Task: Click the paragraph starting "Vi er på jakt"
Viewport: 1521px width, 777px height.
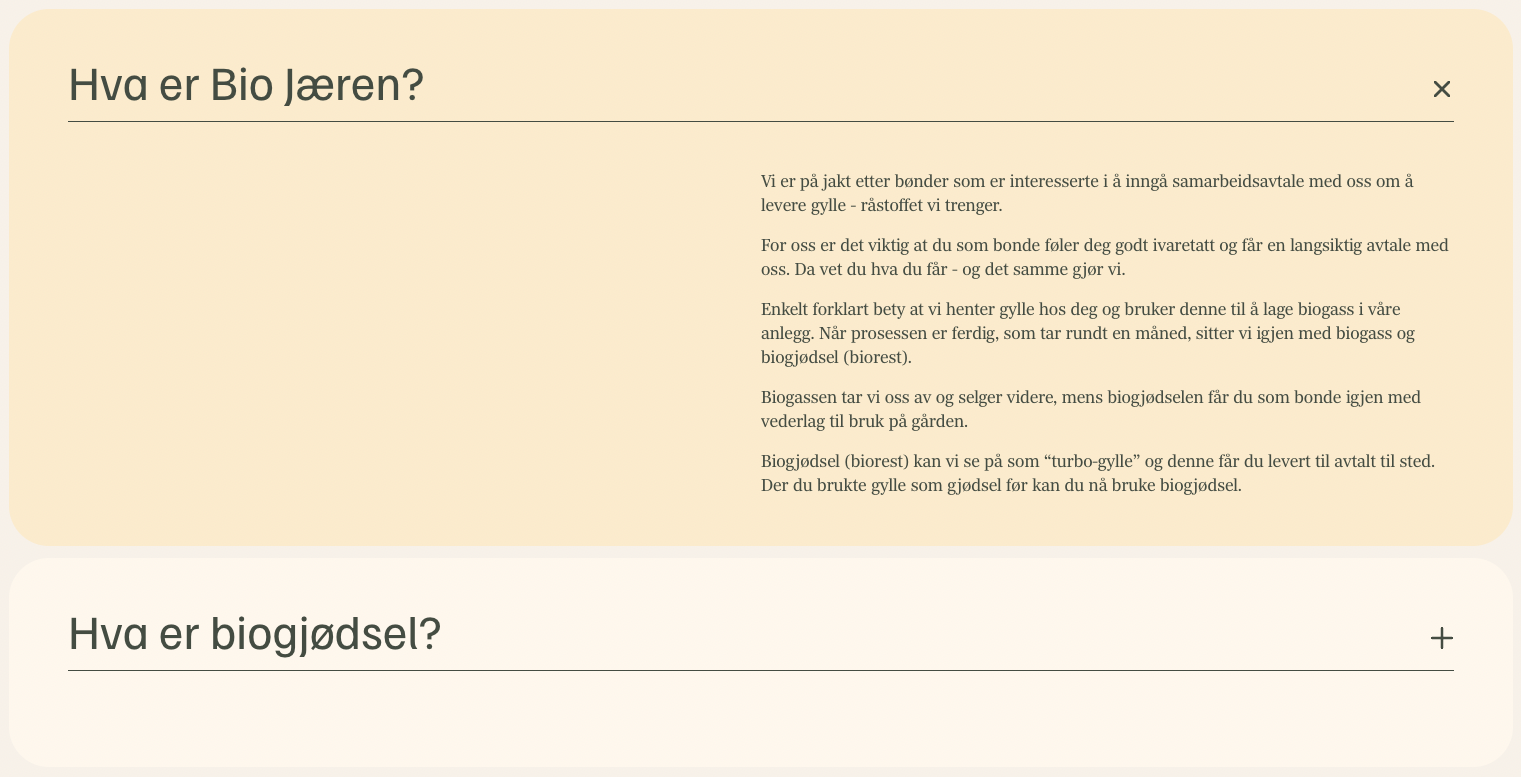Action: [1086, 193]
